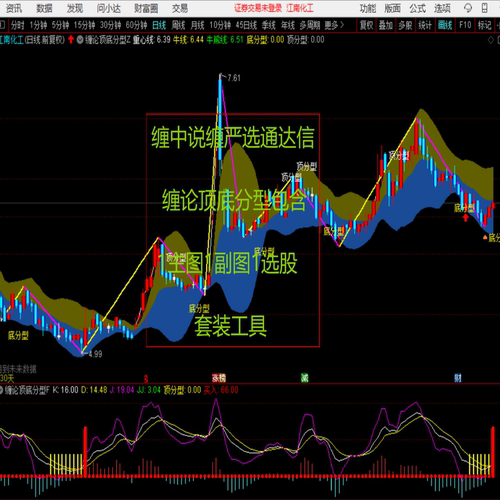Screen dimensions: 500x500
Task: Switch to 10分钟 period
Action: 220,25
